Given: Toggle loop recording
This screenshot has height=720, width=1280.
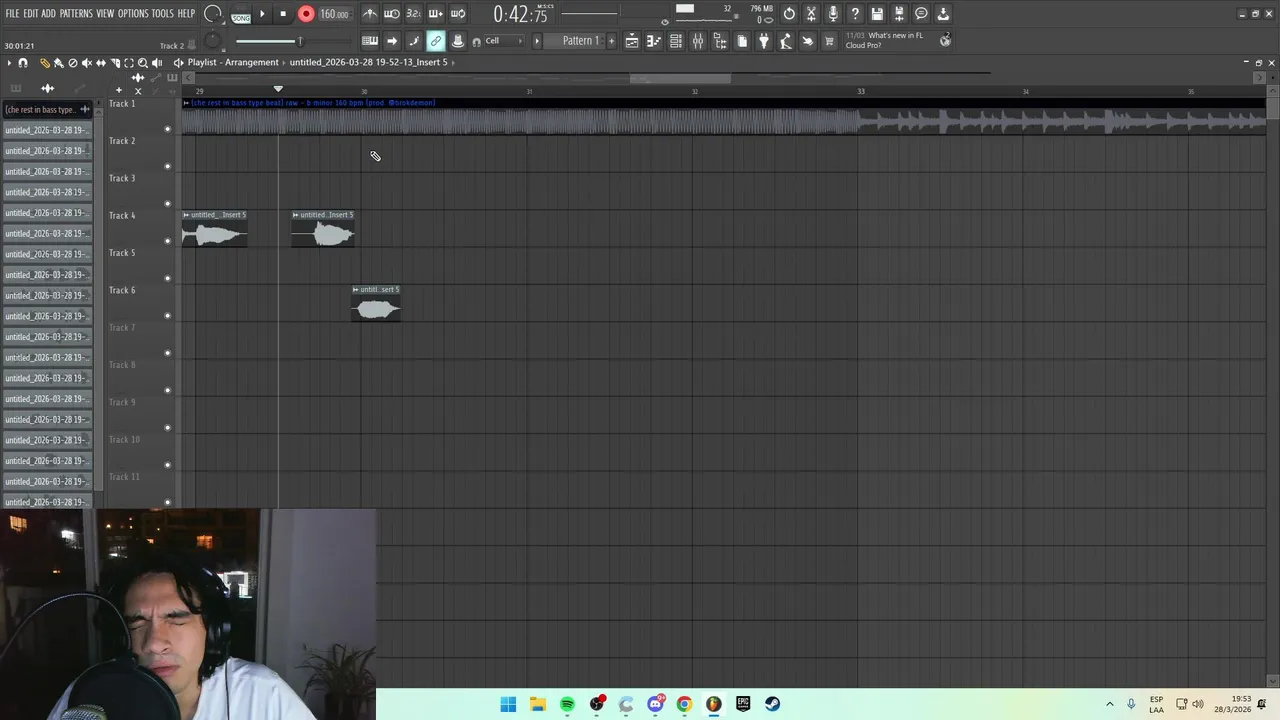Looking at the screenshot, I should point(458,14).
